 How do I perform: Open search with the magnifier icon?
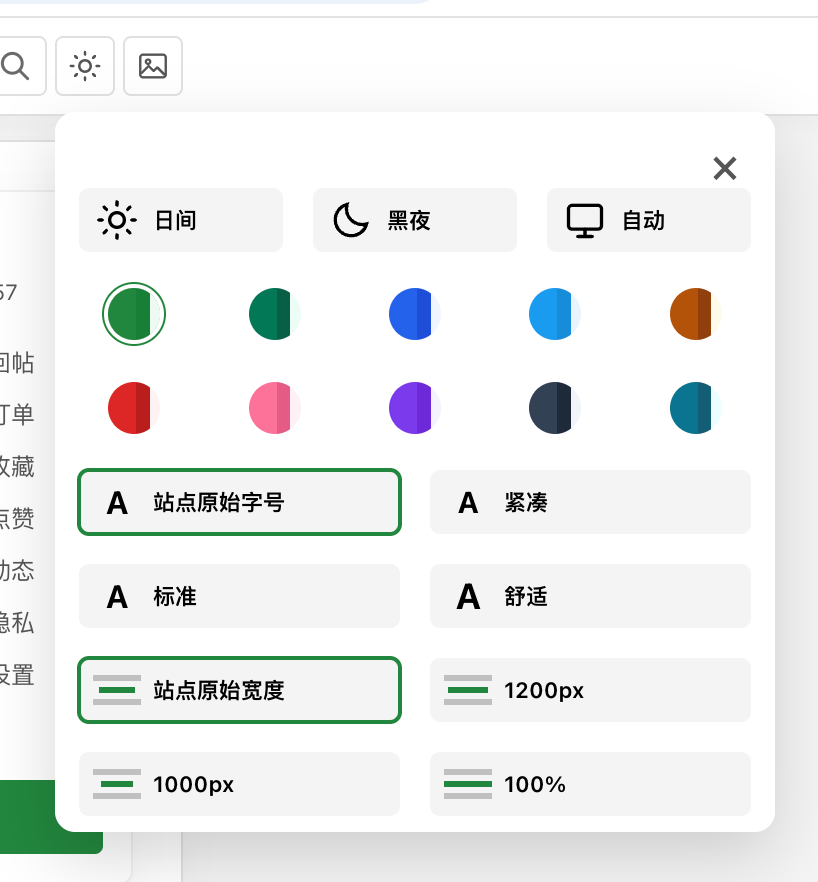coord(17,66)
